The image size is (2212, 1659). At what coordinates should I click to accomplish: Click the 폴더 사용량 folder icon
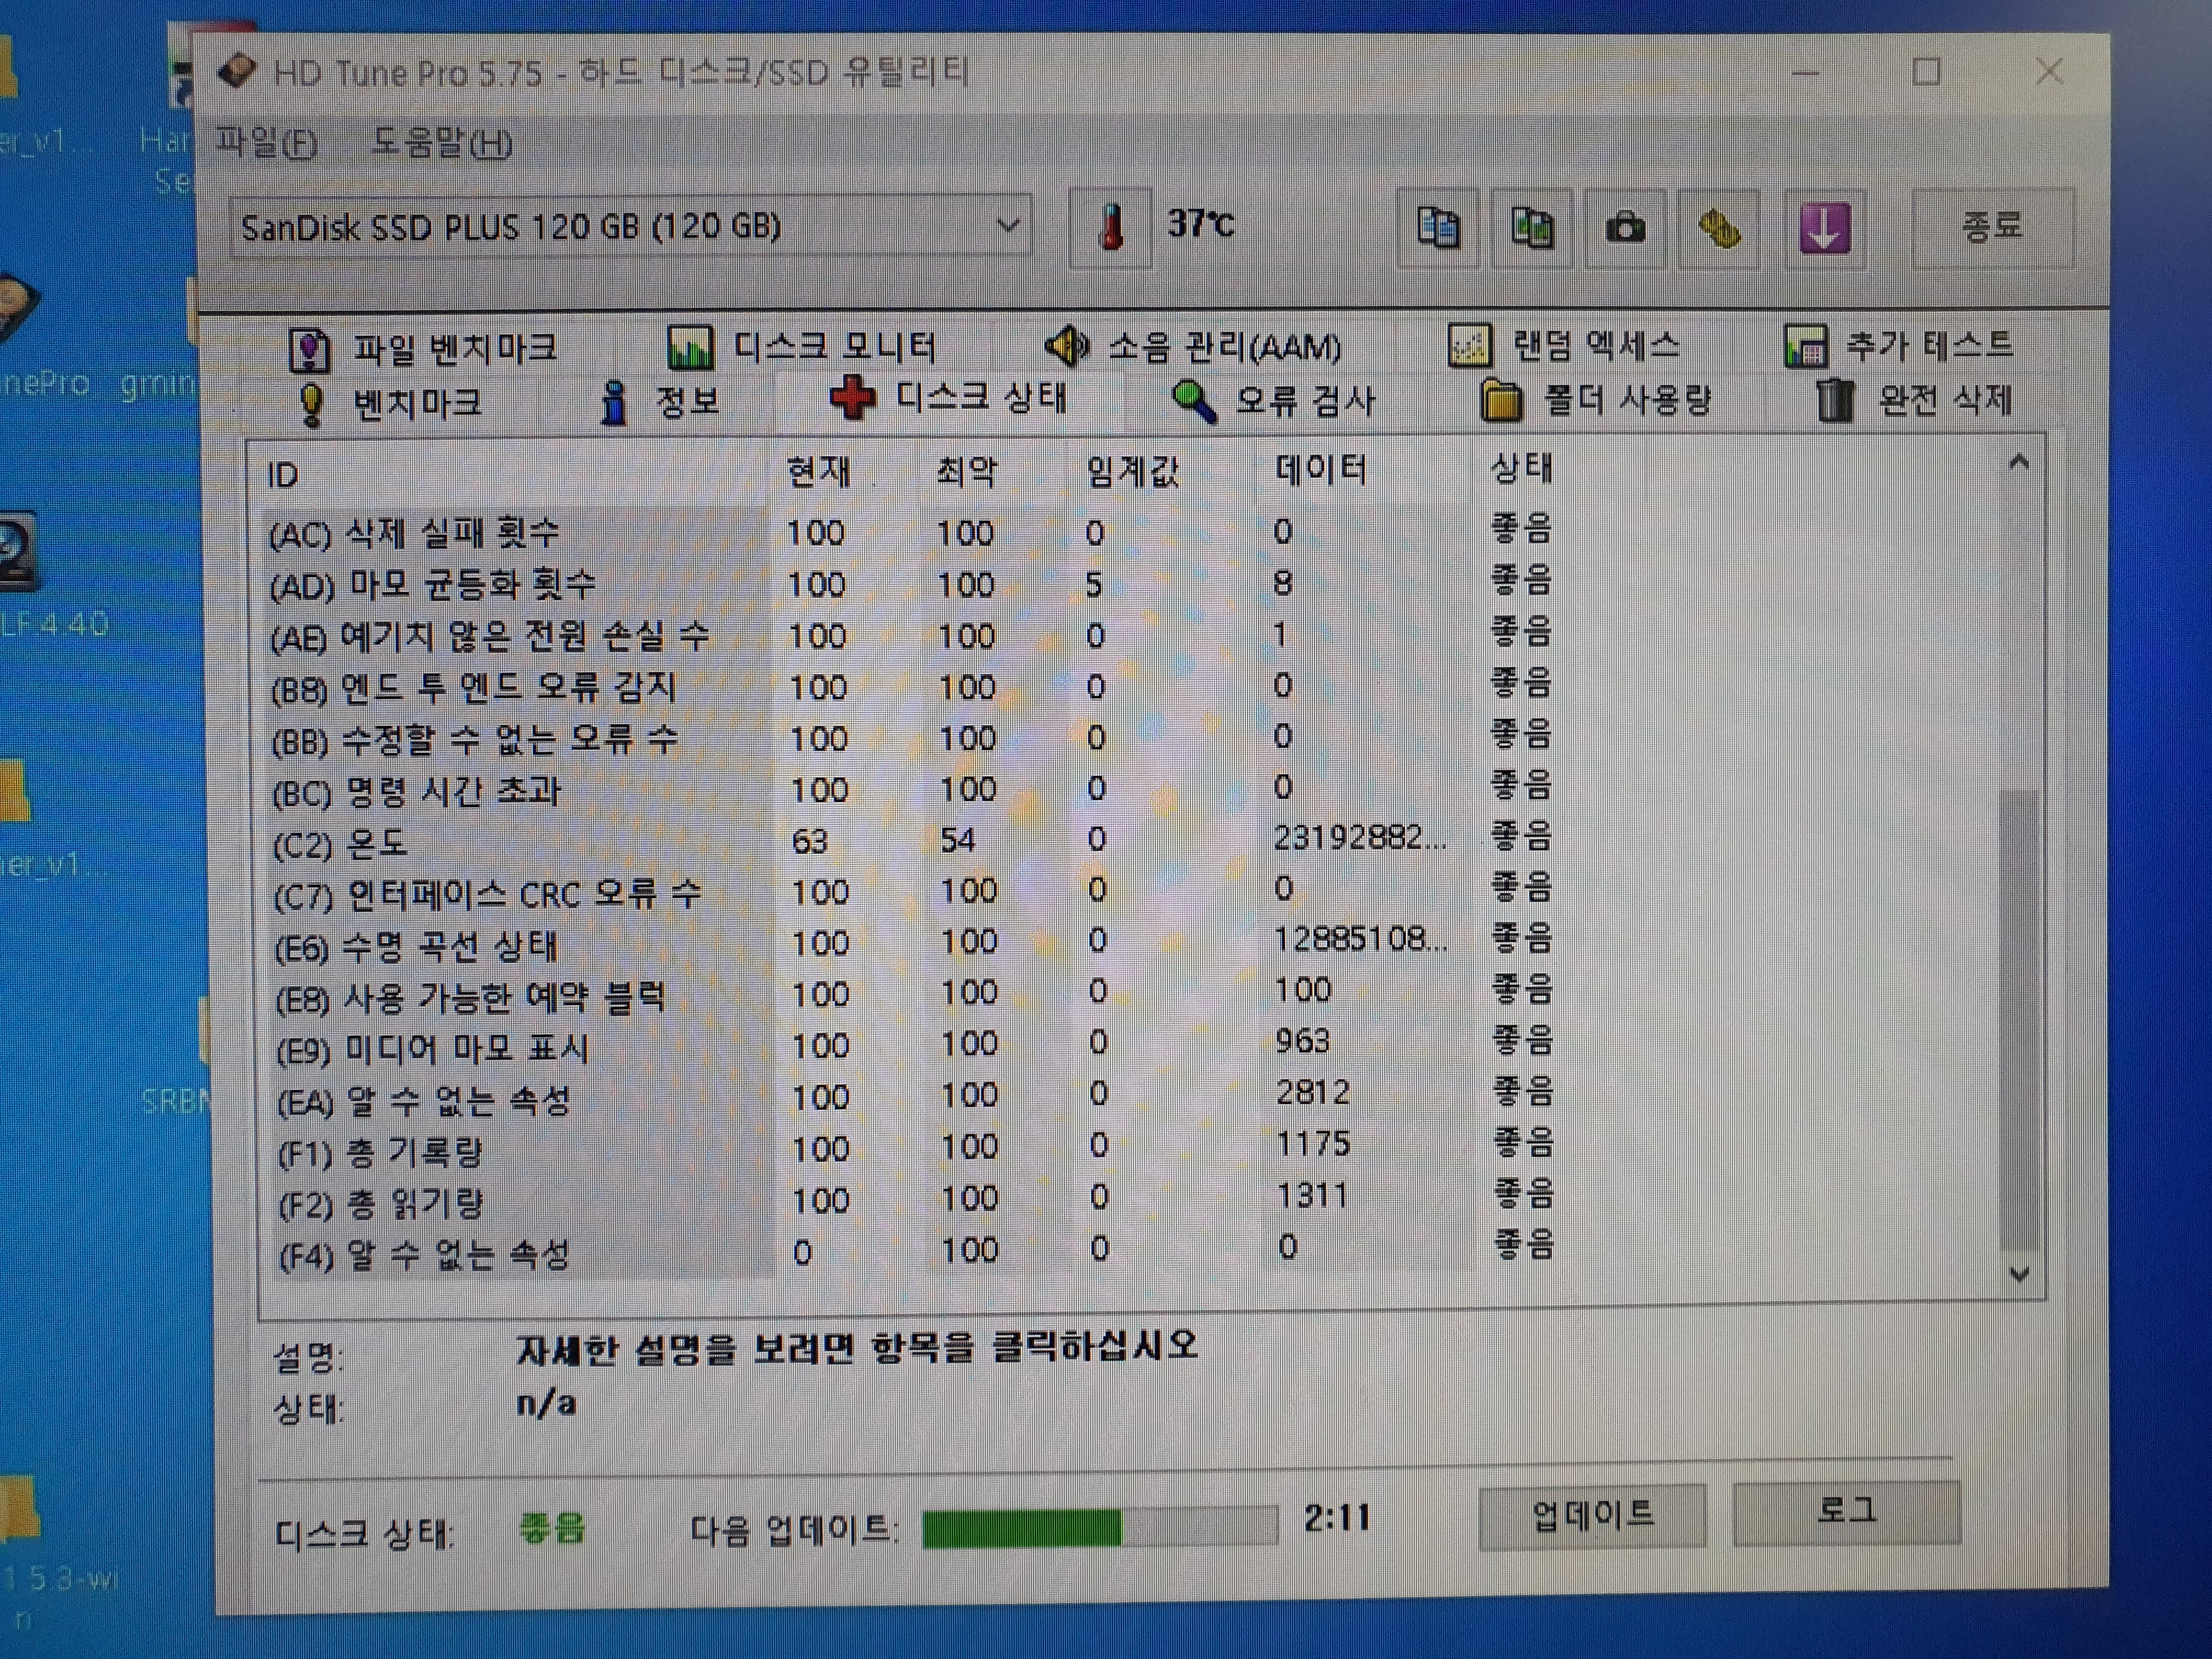1501,401
